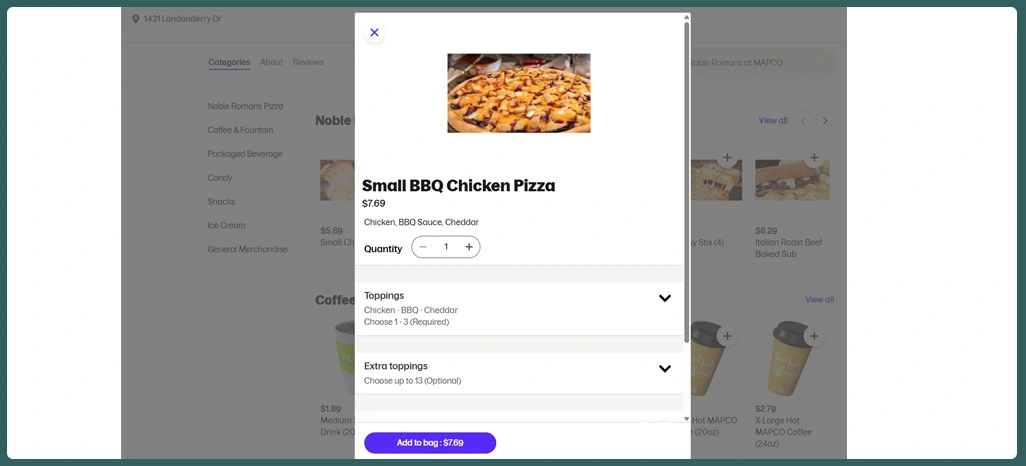This screenshot has width=1026, height=466.
Task: Expand the Toppings section chevron
Action: [665, 298]
